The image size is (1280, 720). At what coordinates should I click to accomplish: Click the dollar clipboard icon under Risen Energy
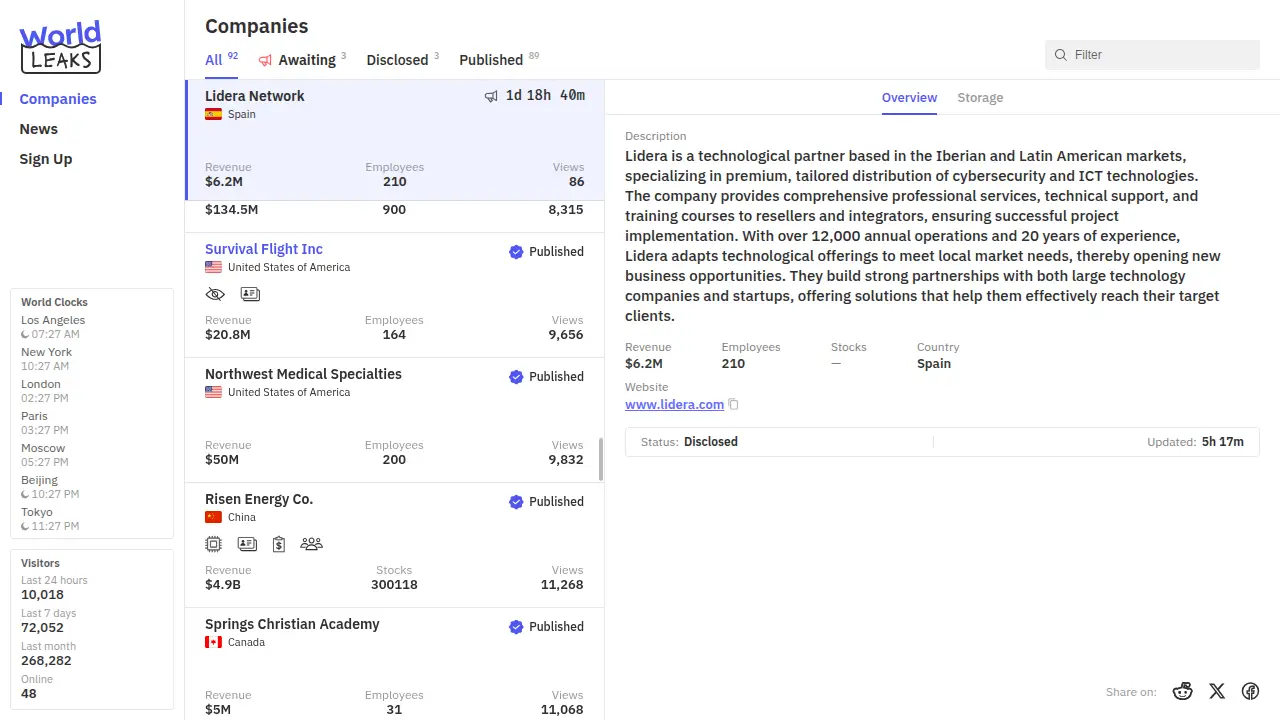tap(279, 544)
